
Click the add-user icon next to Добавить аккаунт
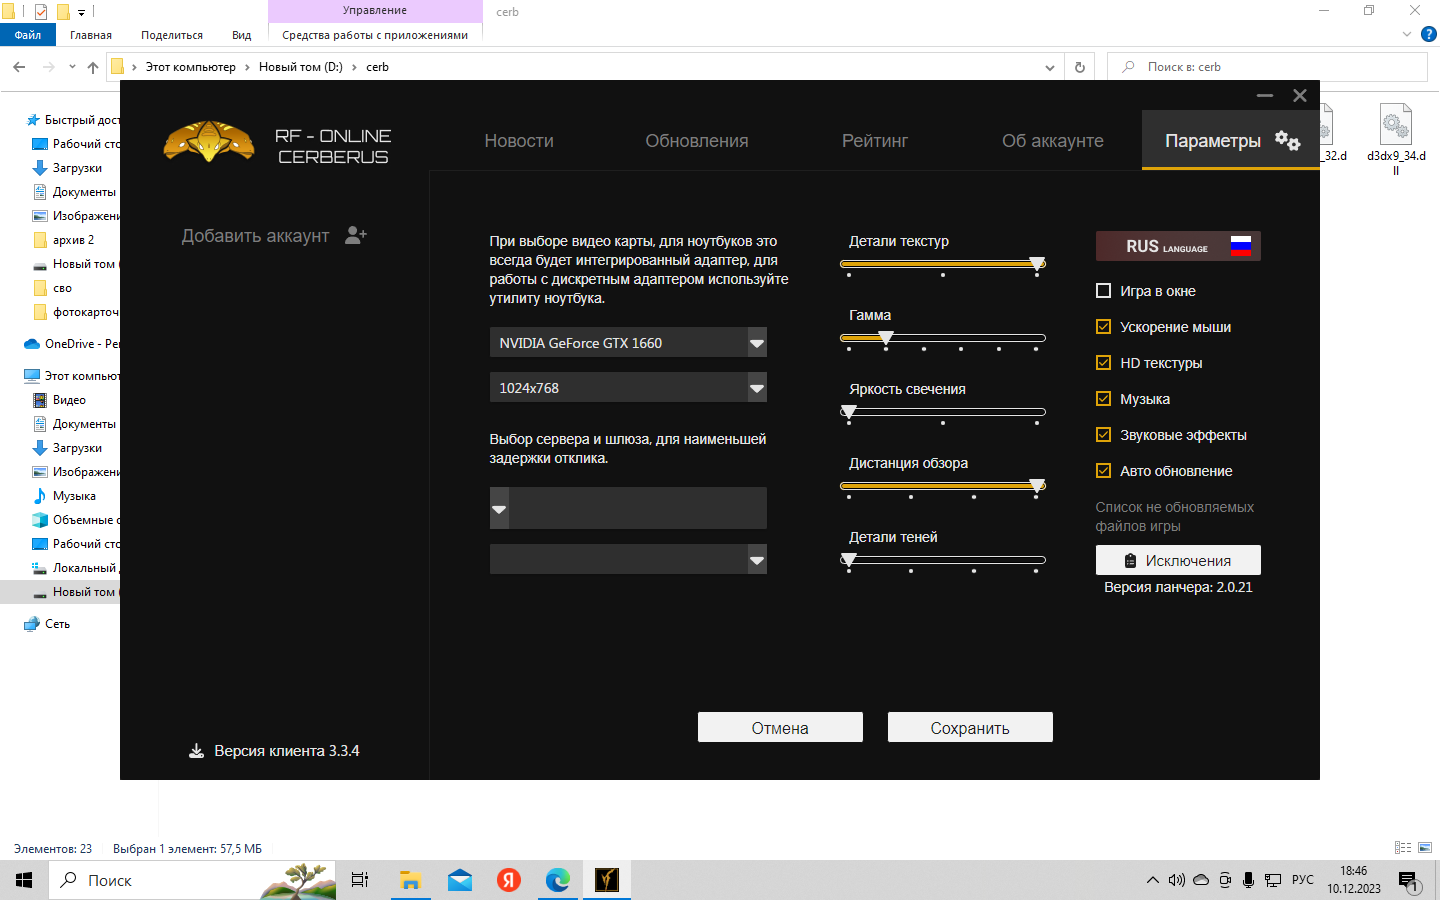(356, 235)
